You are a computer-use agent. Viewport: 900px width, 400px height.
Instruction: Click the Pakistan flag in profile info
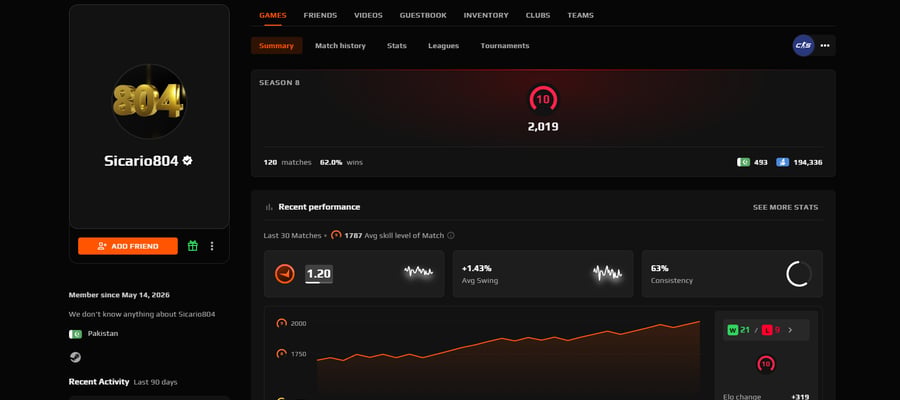click(75, 334)
